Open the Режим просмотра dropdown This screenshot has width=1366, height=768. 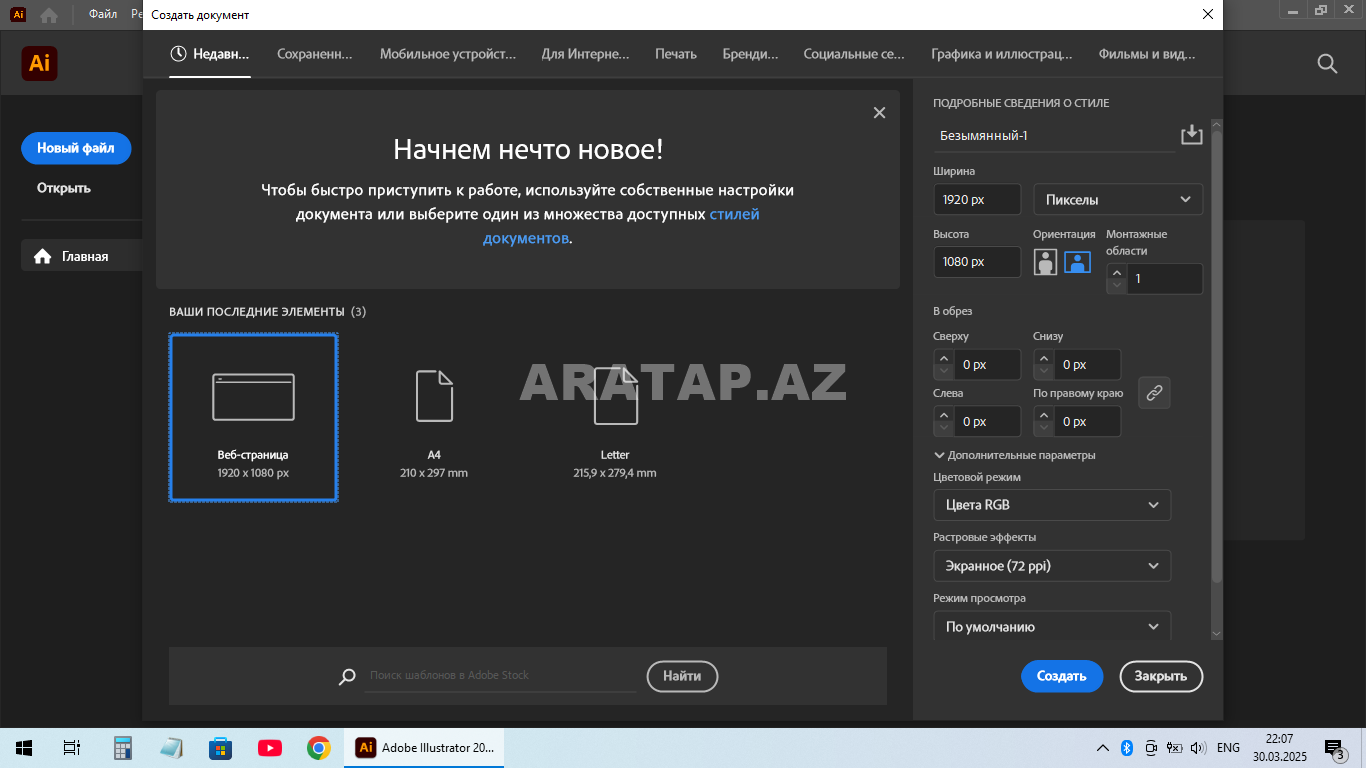[1052, 627]
